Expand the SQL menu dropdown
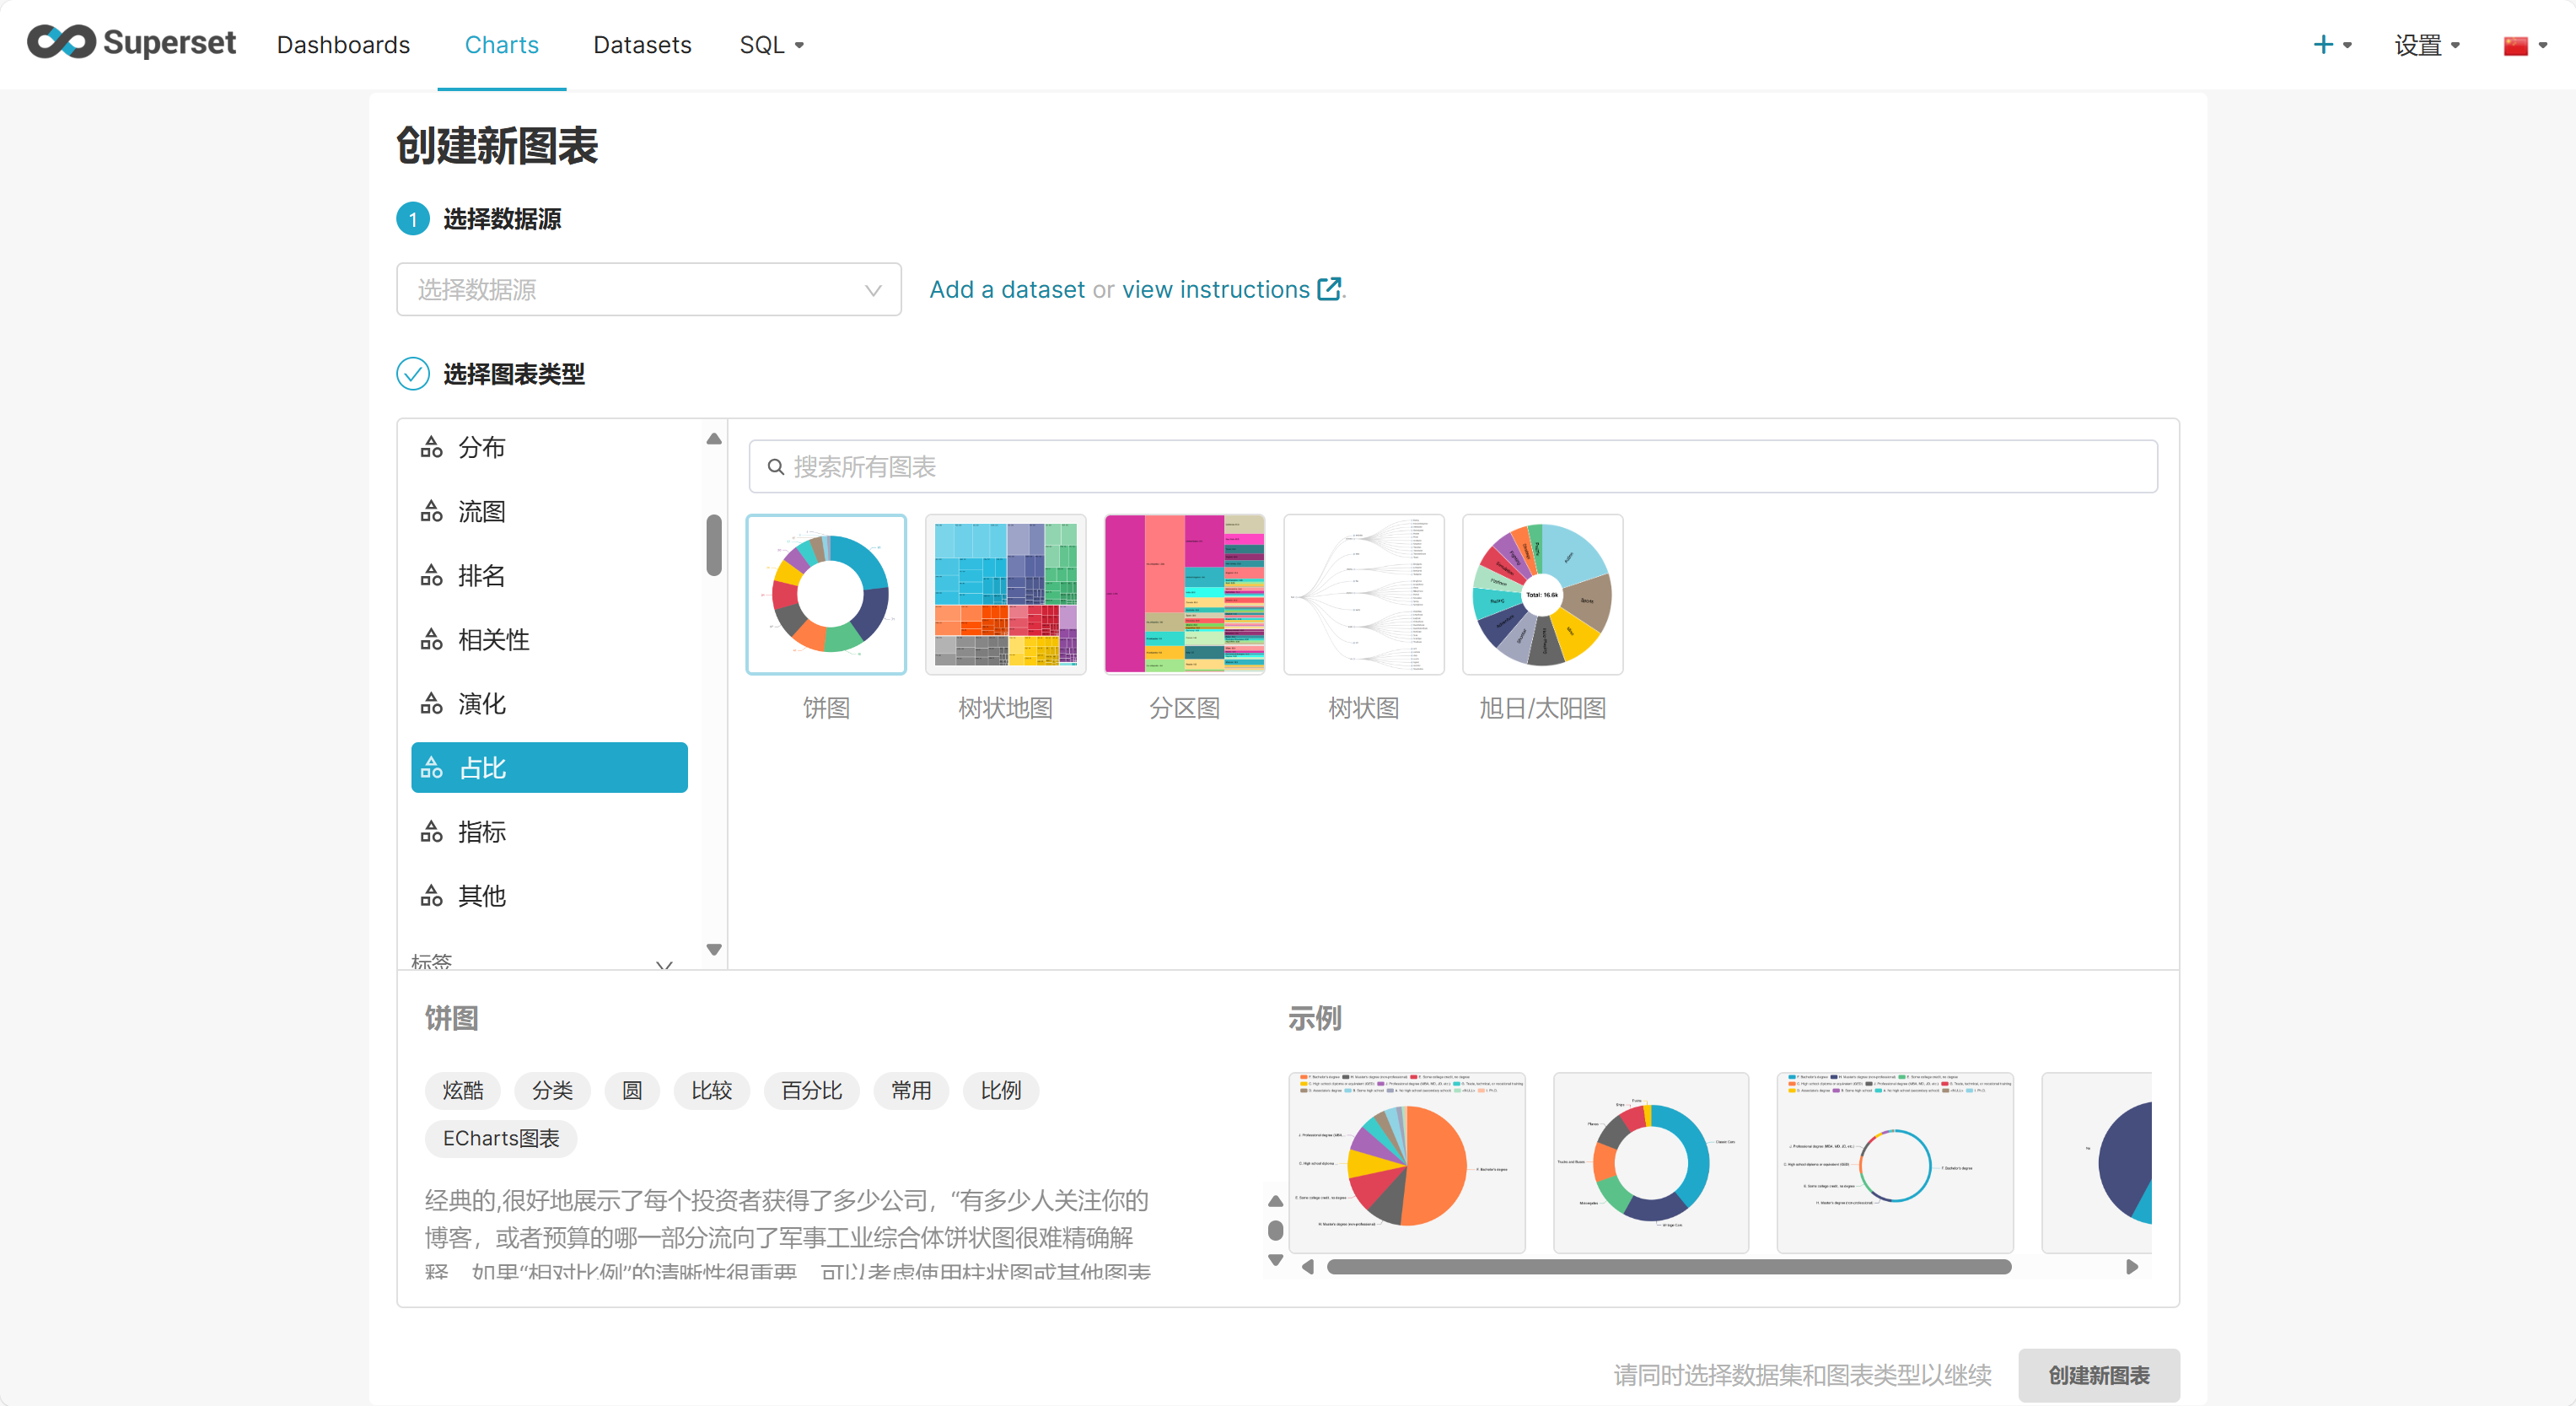The height and width of the screenshot is (1406, 2576). pyautogui.click(x=771, y=45)
